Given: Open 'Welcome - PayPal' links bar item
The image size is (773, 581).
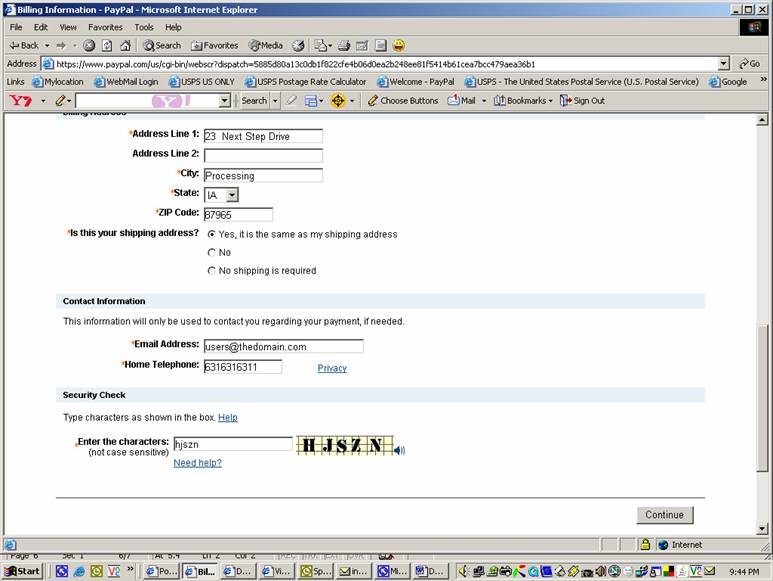Looking at the screenshot, I should point(416,82).
